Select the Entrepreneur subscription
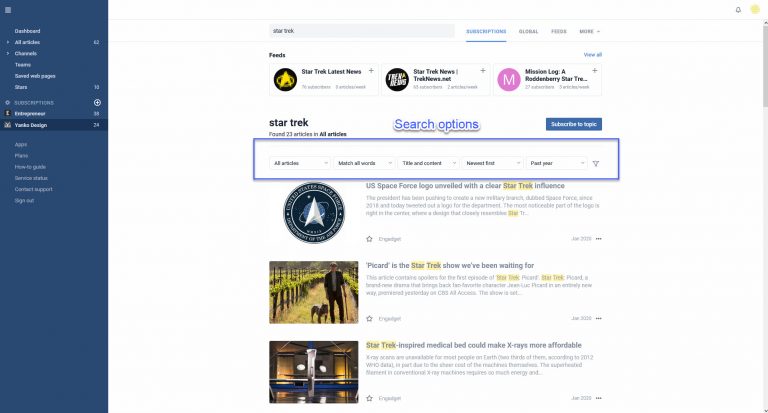This screenshot has height=413, width=768. pyautogui.click(x=54, y=114)
